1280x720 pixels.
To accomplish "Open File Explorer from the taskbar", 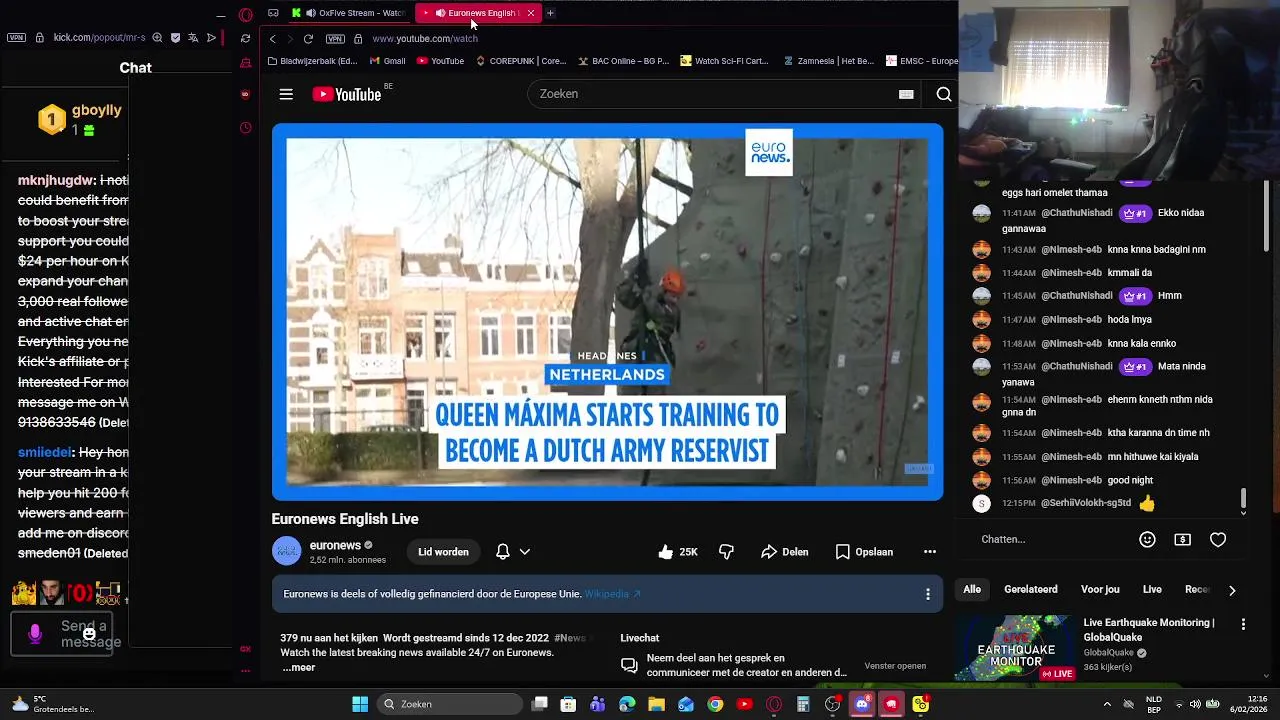I will tap(657, 704).
